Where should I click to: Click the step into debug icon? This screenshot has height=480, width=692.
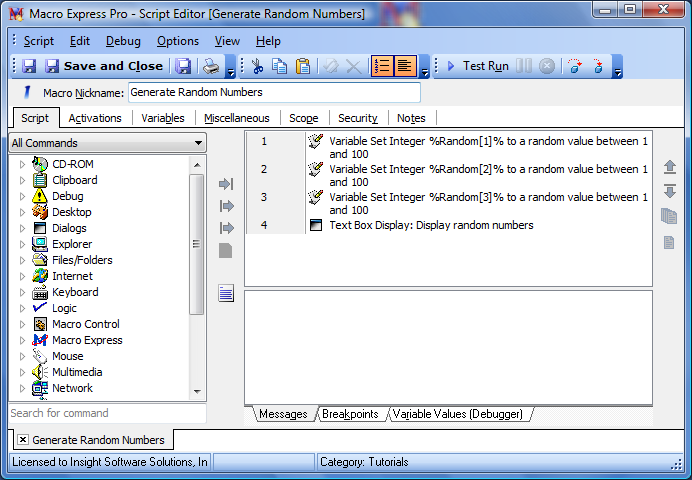[598, 66]
